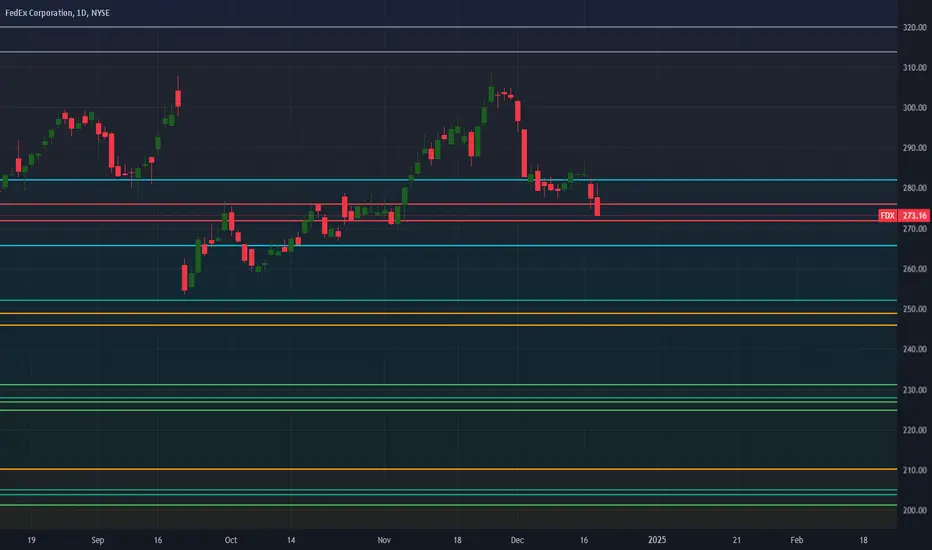Click the Sep label on time axis
This screenshot has height=550, width=932.
tap(97, 540)
